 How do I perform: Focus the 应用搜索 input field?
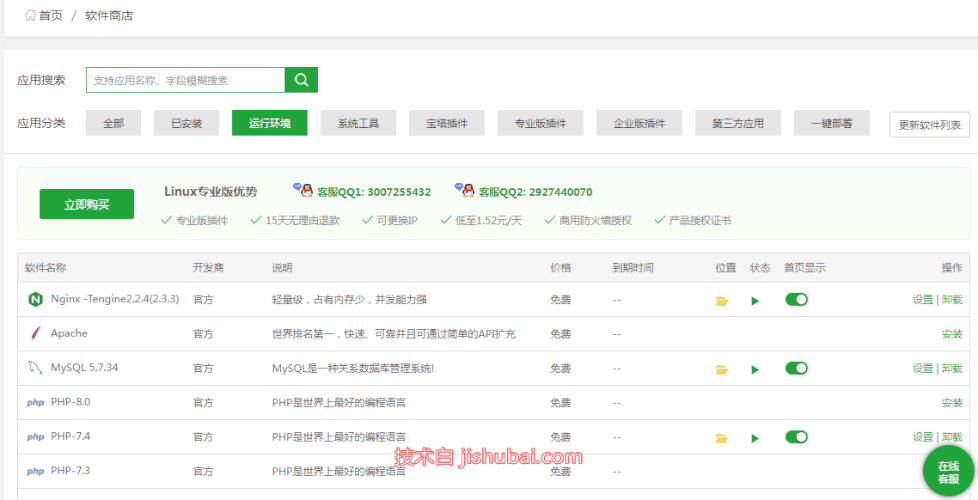[x=185, y=80]
